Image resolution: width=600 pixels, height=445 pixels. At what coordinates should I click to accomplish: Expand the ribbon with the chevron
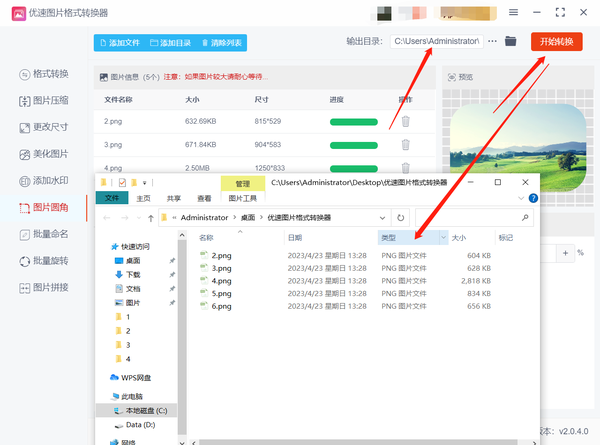[521, 198]
